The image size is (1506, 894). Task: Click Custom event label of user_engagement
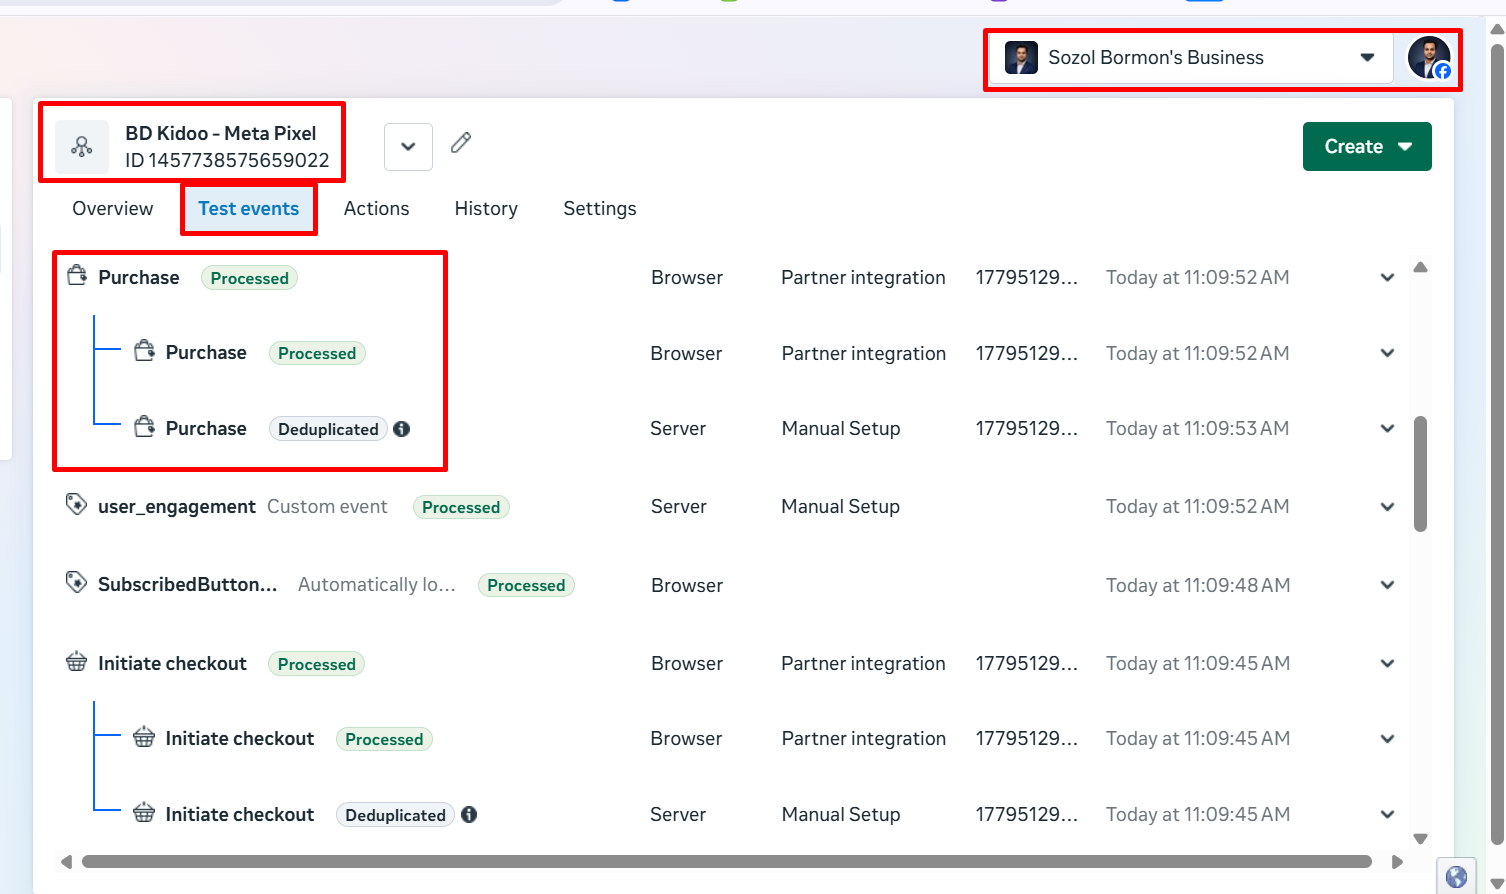(x=327, y=507)
